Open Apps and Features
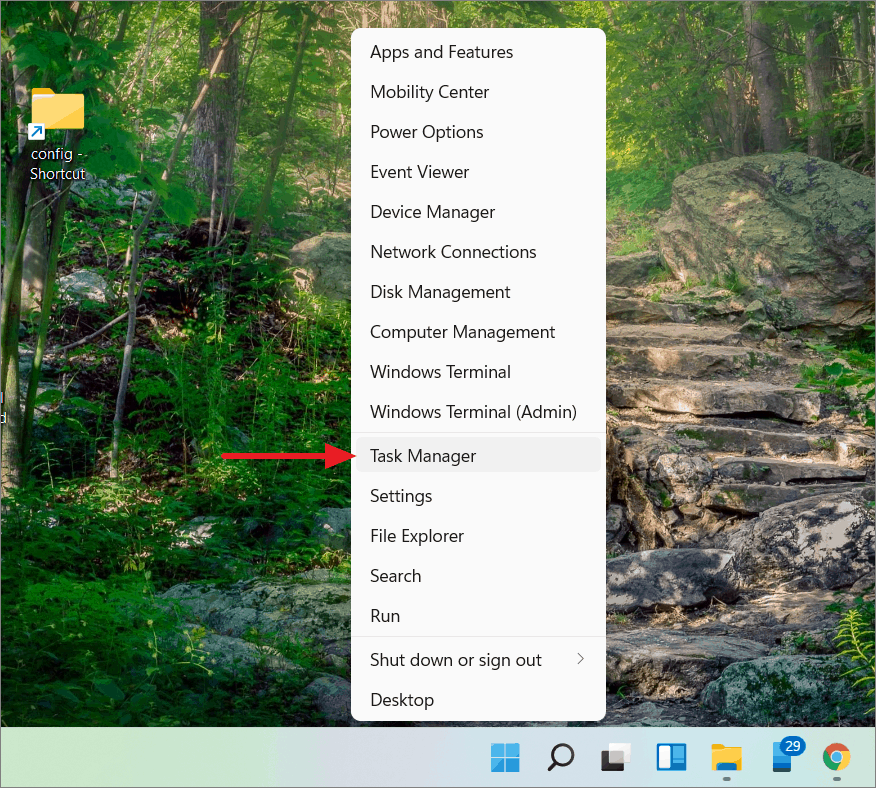876x788 pixels. coord(441,51)
